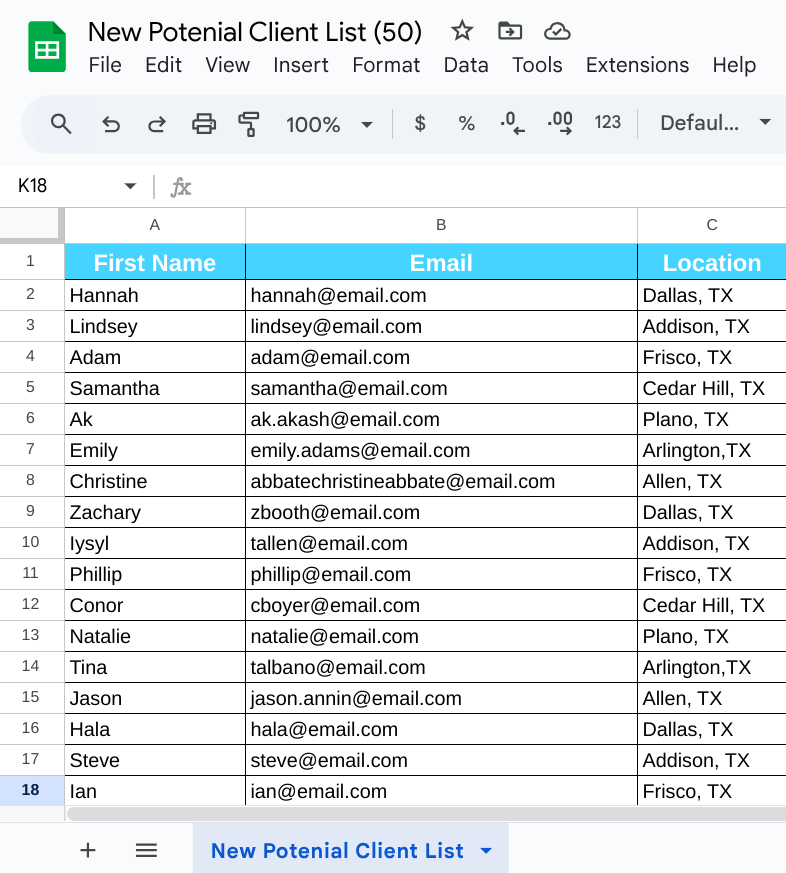Open the Data menu

point(466,65)
